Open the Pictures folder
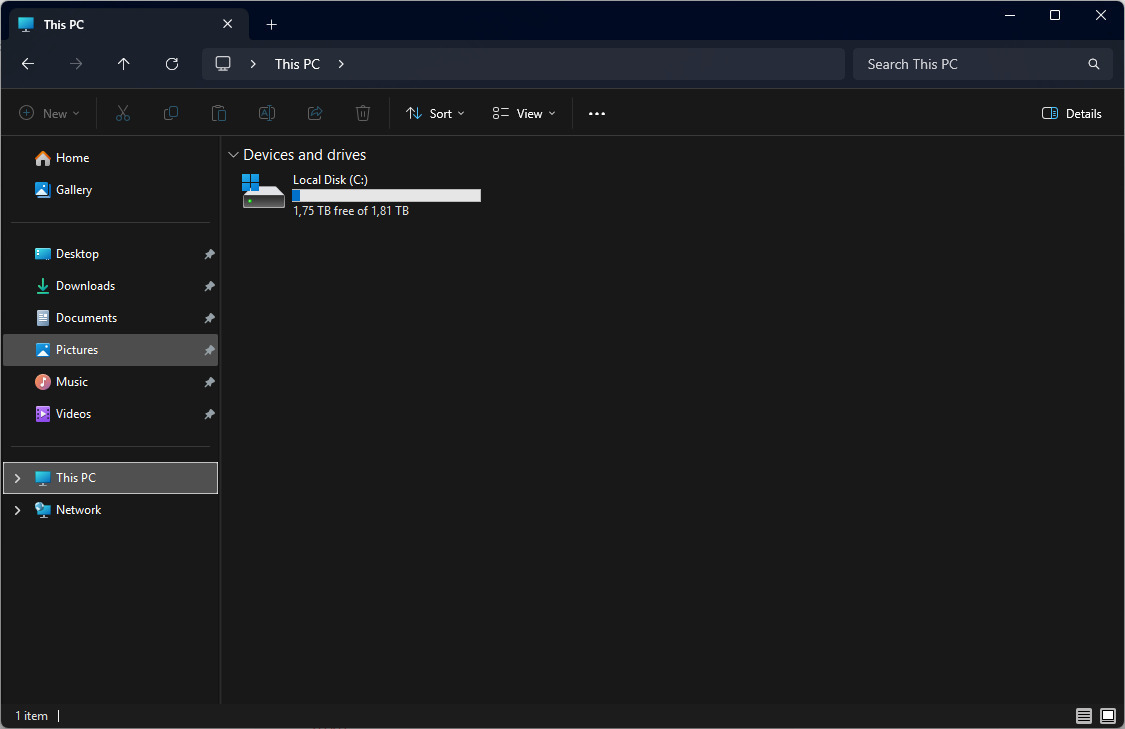Viewport: 1125px width, 729px height. (110, 349)
